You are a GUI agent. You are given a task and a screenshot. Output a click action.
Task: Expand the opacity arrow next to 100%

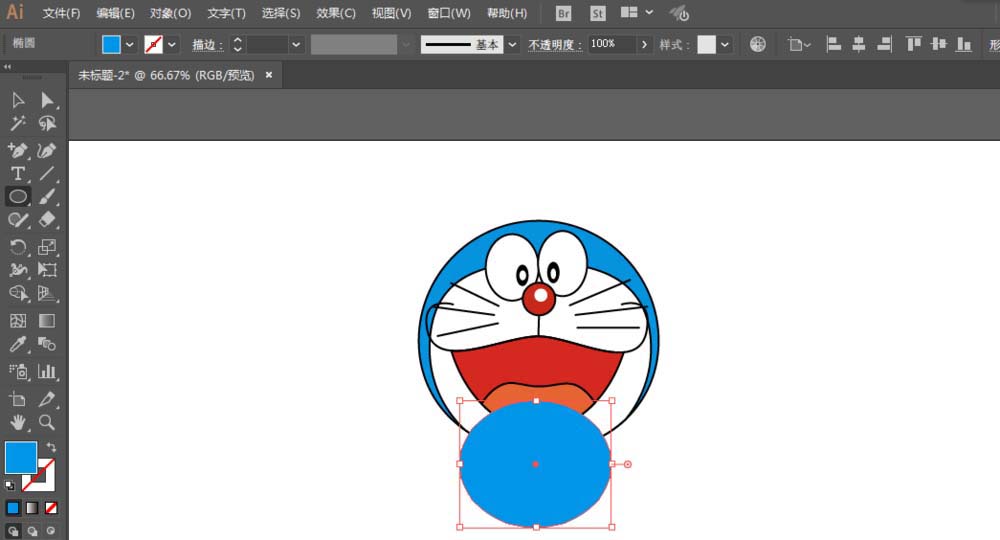coord(644,45)
